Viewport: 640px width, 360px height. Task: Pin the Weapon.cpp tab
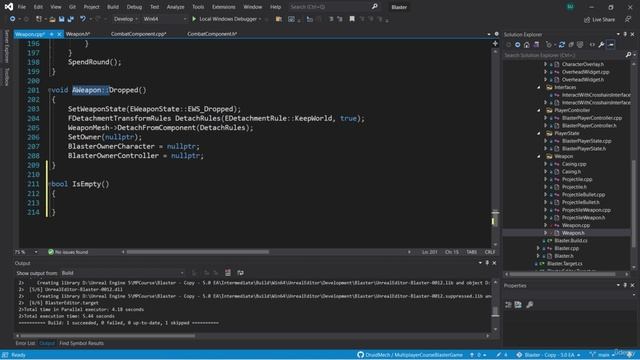[52, 34]
